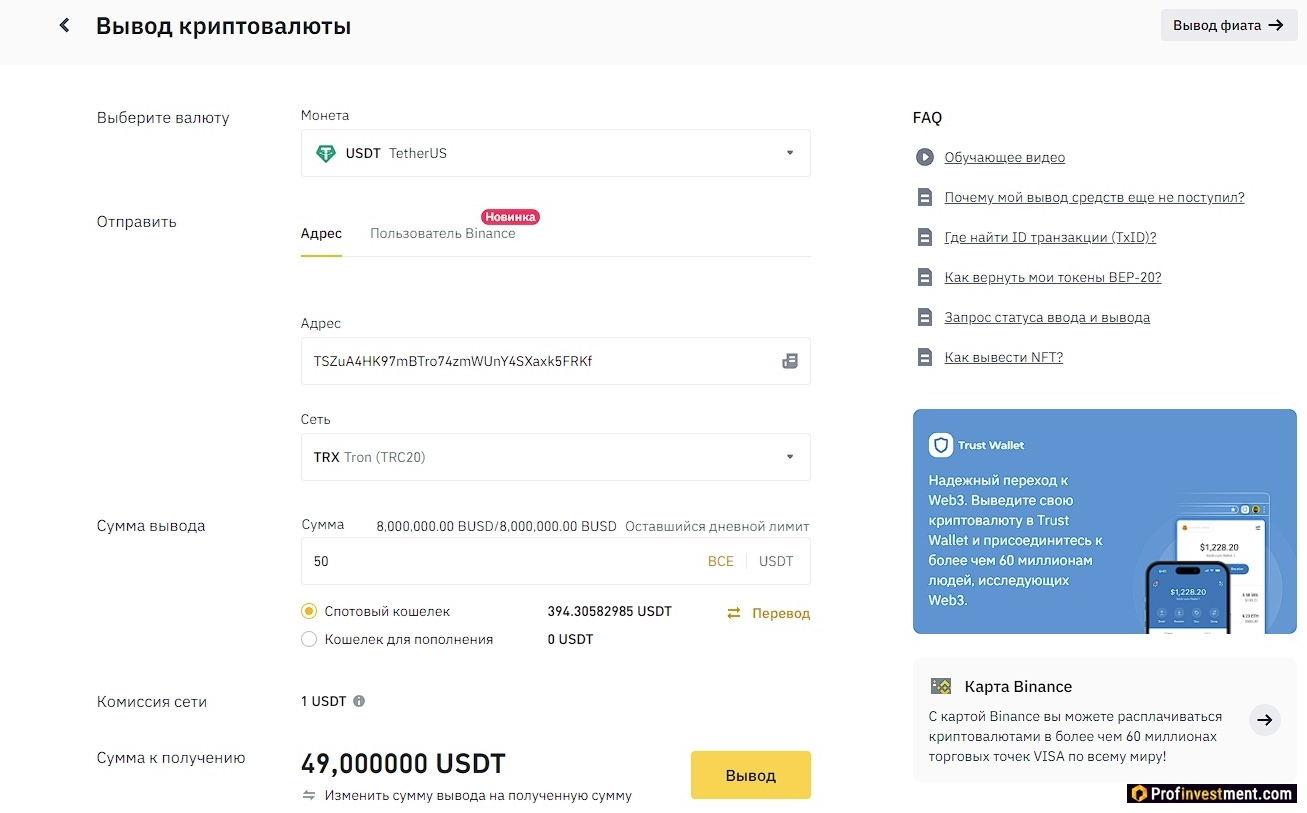Click the Вывод криптовалюты page title
Viewport: 1307px width, 813px height.
pos(223,26)
